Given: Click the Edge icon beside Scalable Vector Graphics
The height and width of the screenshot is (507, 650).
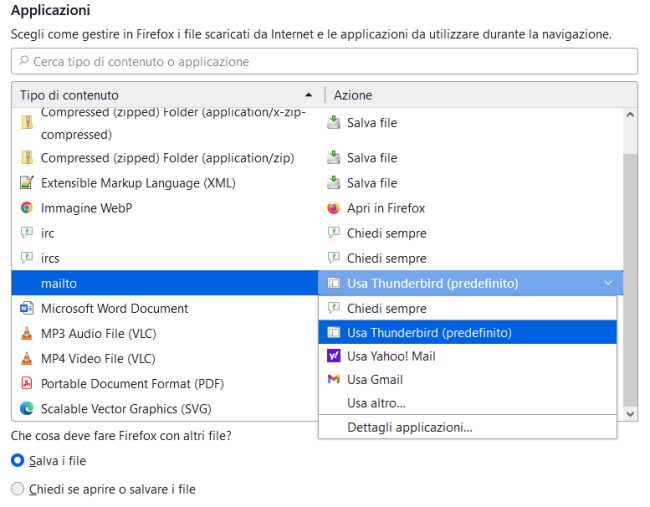Looking at the screenshot, I should pyautogui.click(x=27, y=409).
